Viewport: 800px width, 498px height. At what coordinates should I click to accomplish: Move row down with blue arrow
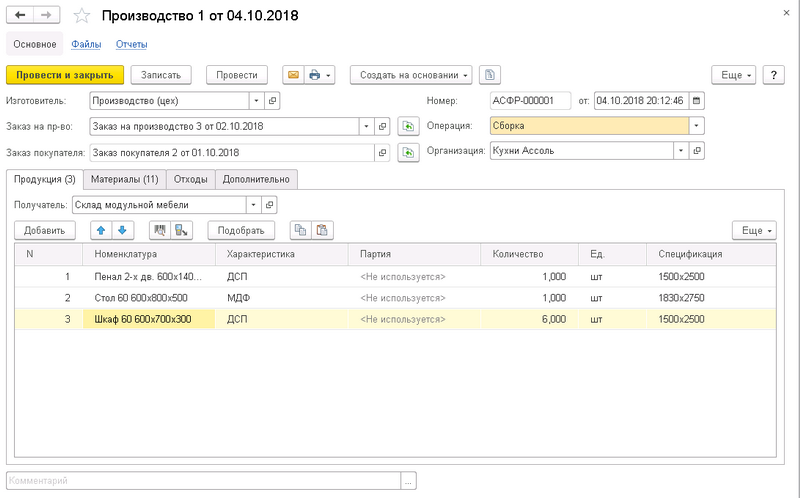point(122,230)
